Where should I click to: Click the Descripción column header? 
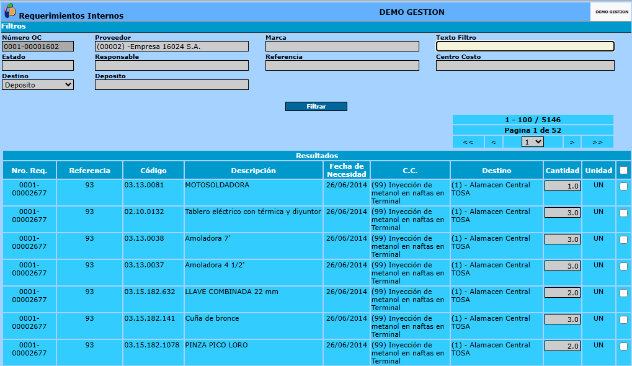pos(254,171)
